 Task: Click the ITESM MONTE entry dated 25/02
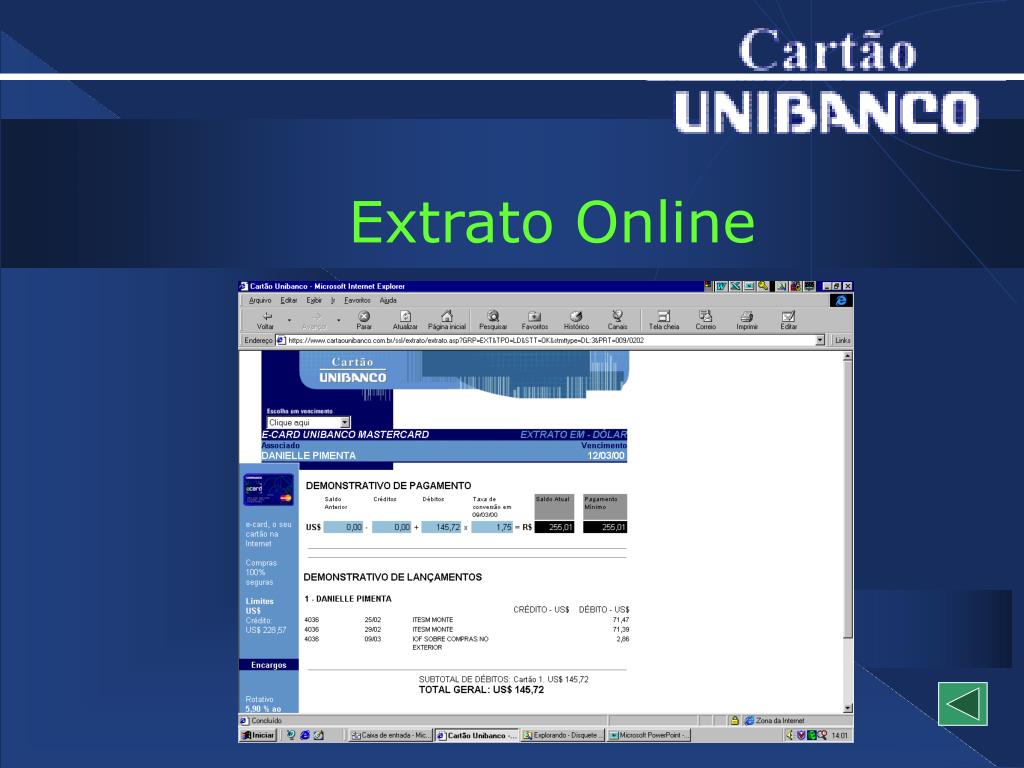[x=467, y=620]
